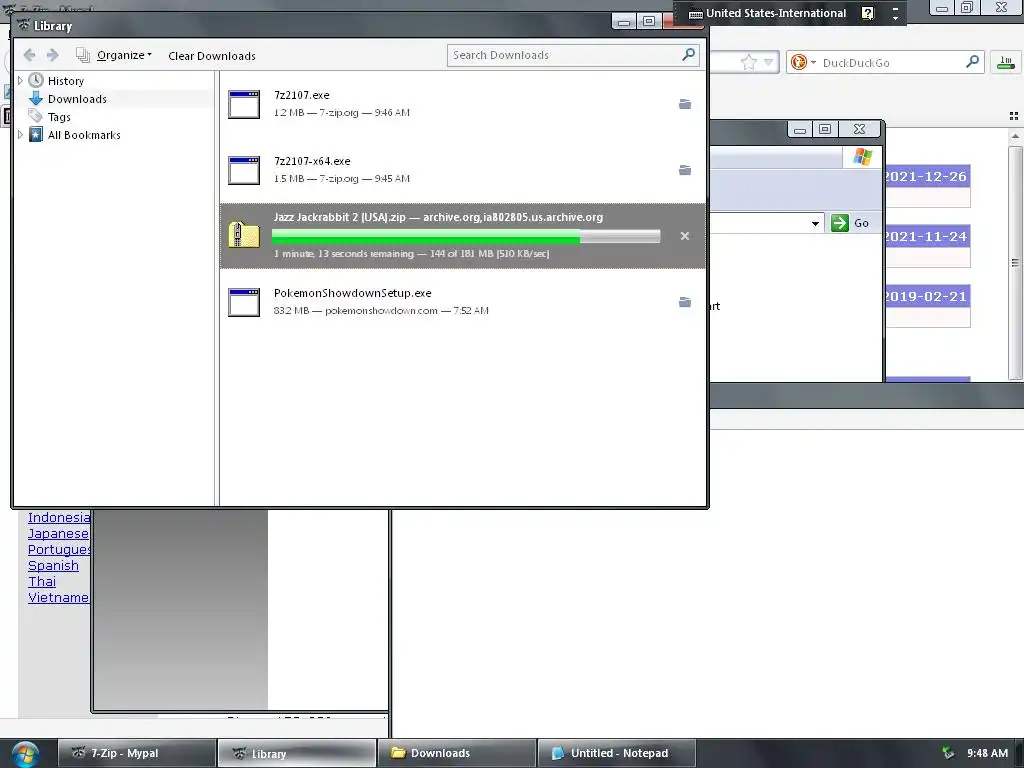This screenshot has width=1024, height=768.
Task: Switch to Library taskbar window
Action: pyautogui.click(x=297, y=754)
